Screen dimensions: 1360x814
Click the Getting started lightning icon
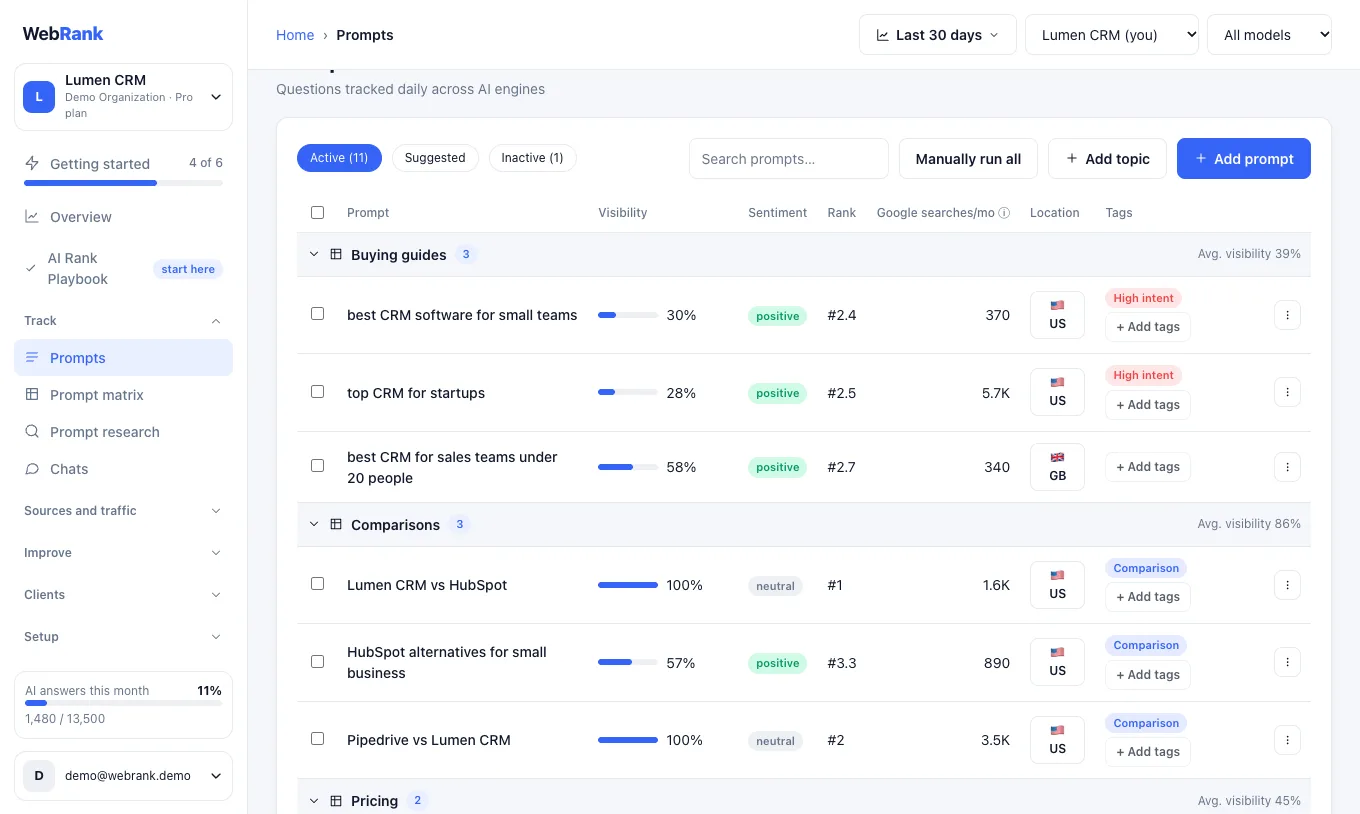(x=32, y=163)
